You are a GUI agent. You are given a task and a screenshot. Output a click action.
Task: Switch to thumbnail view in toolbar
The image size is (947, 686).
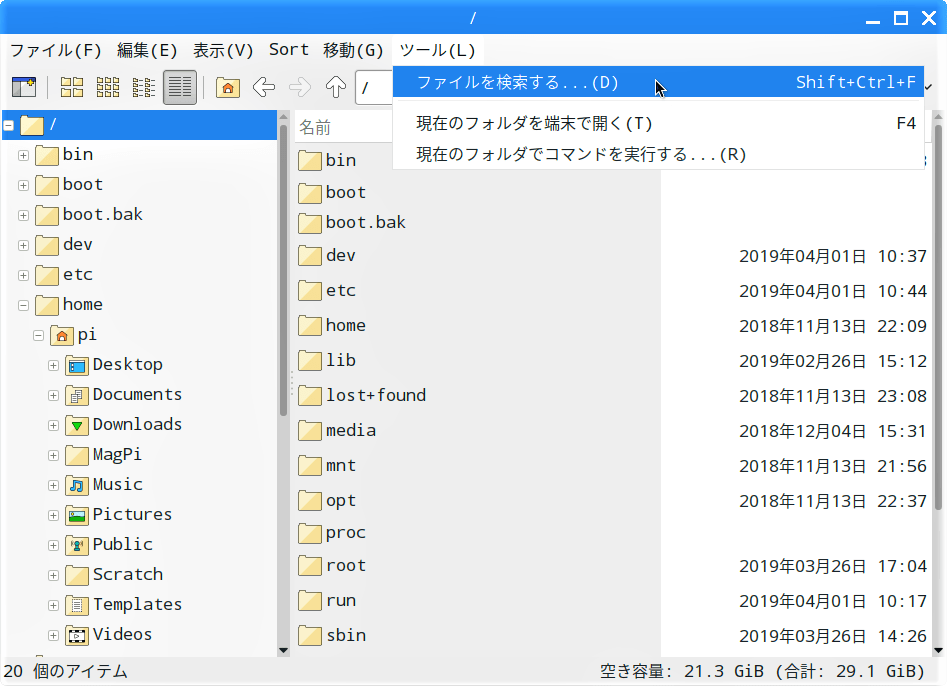tap(108, 88)
